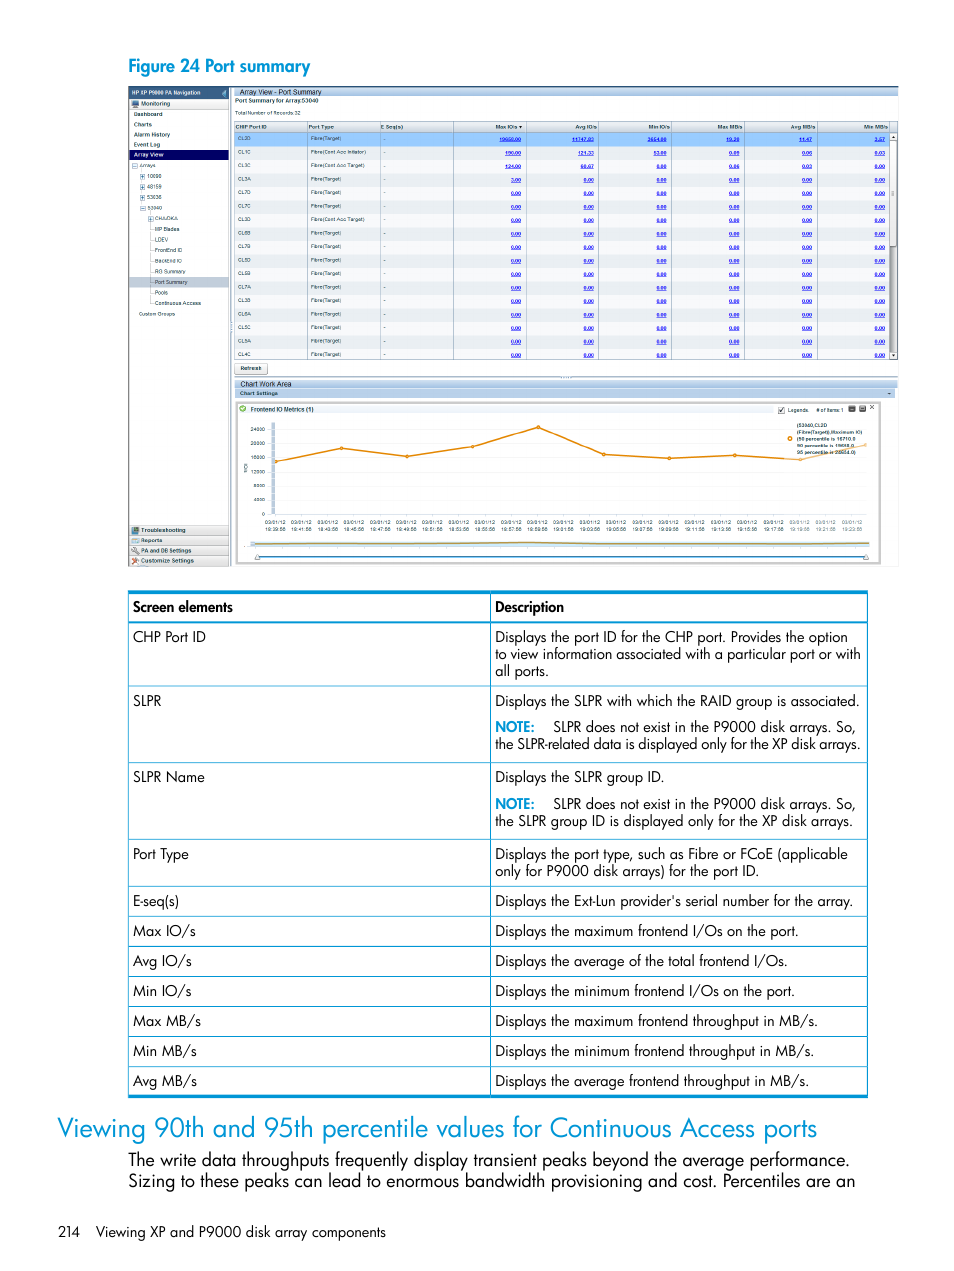Click the Monitoring section monitor icon

coord(135,103)
